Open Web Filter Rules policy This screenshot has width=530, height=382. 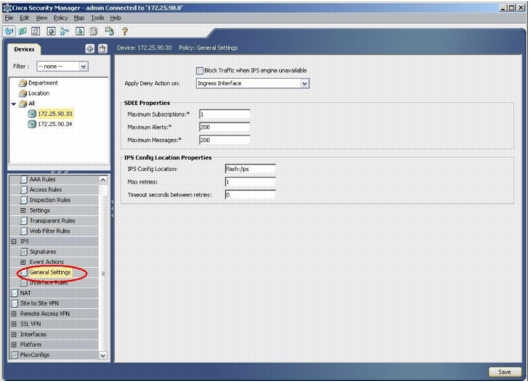coord(49,231)
